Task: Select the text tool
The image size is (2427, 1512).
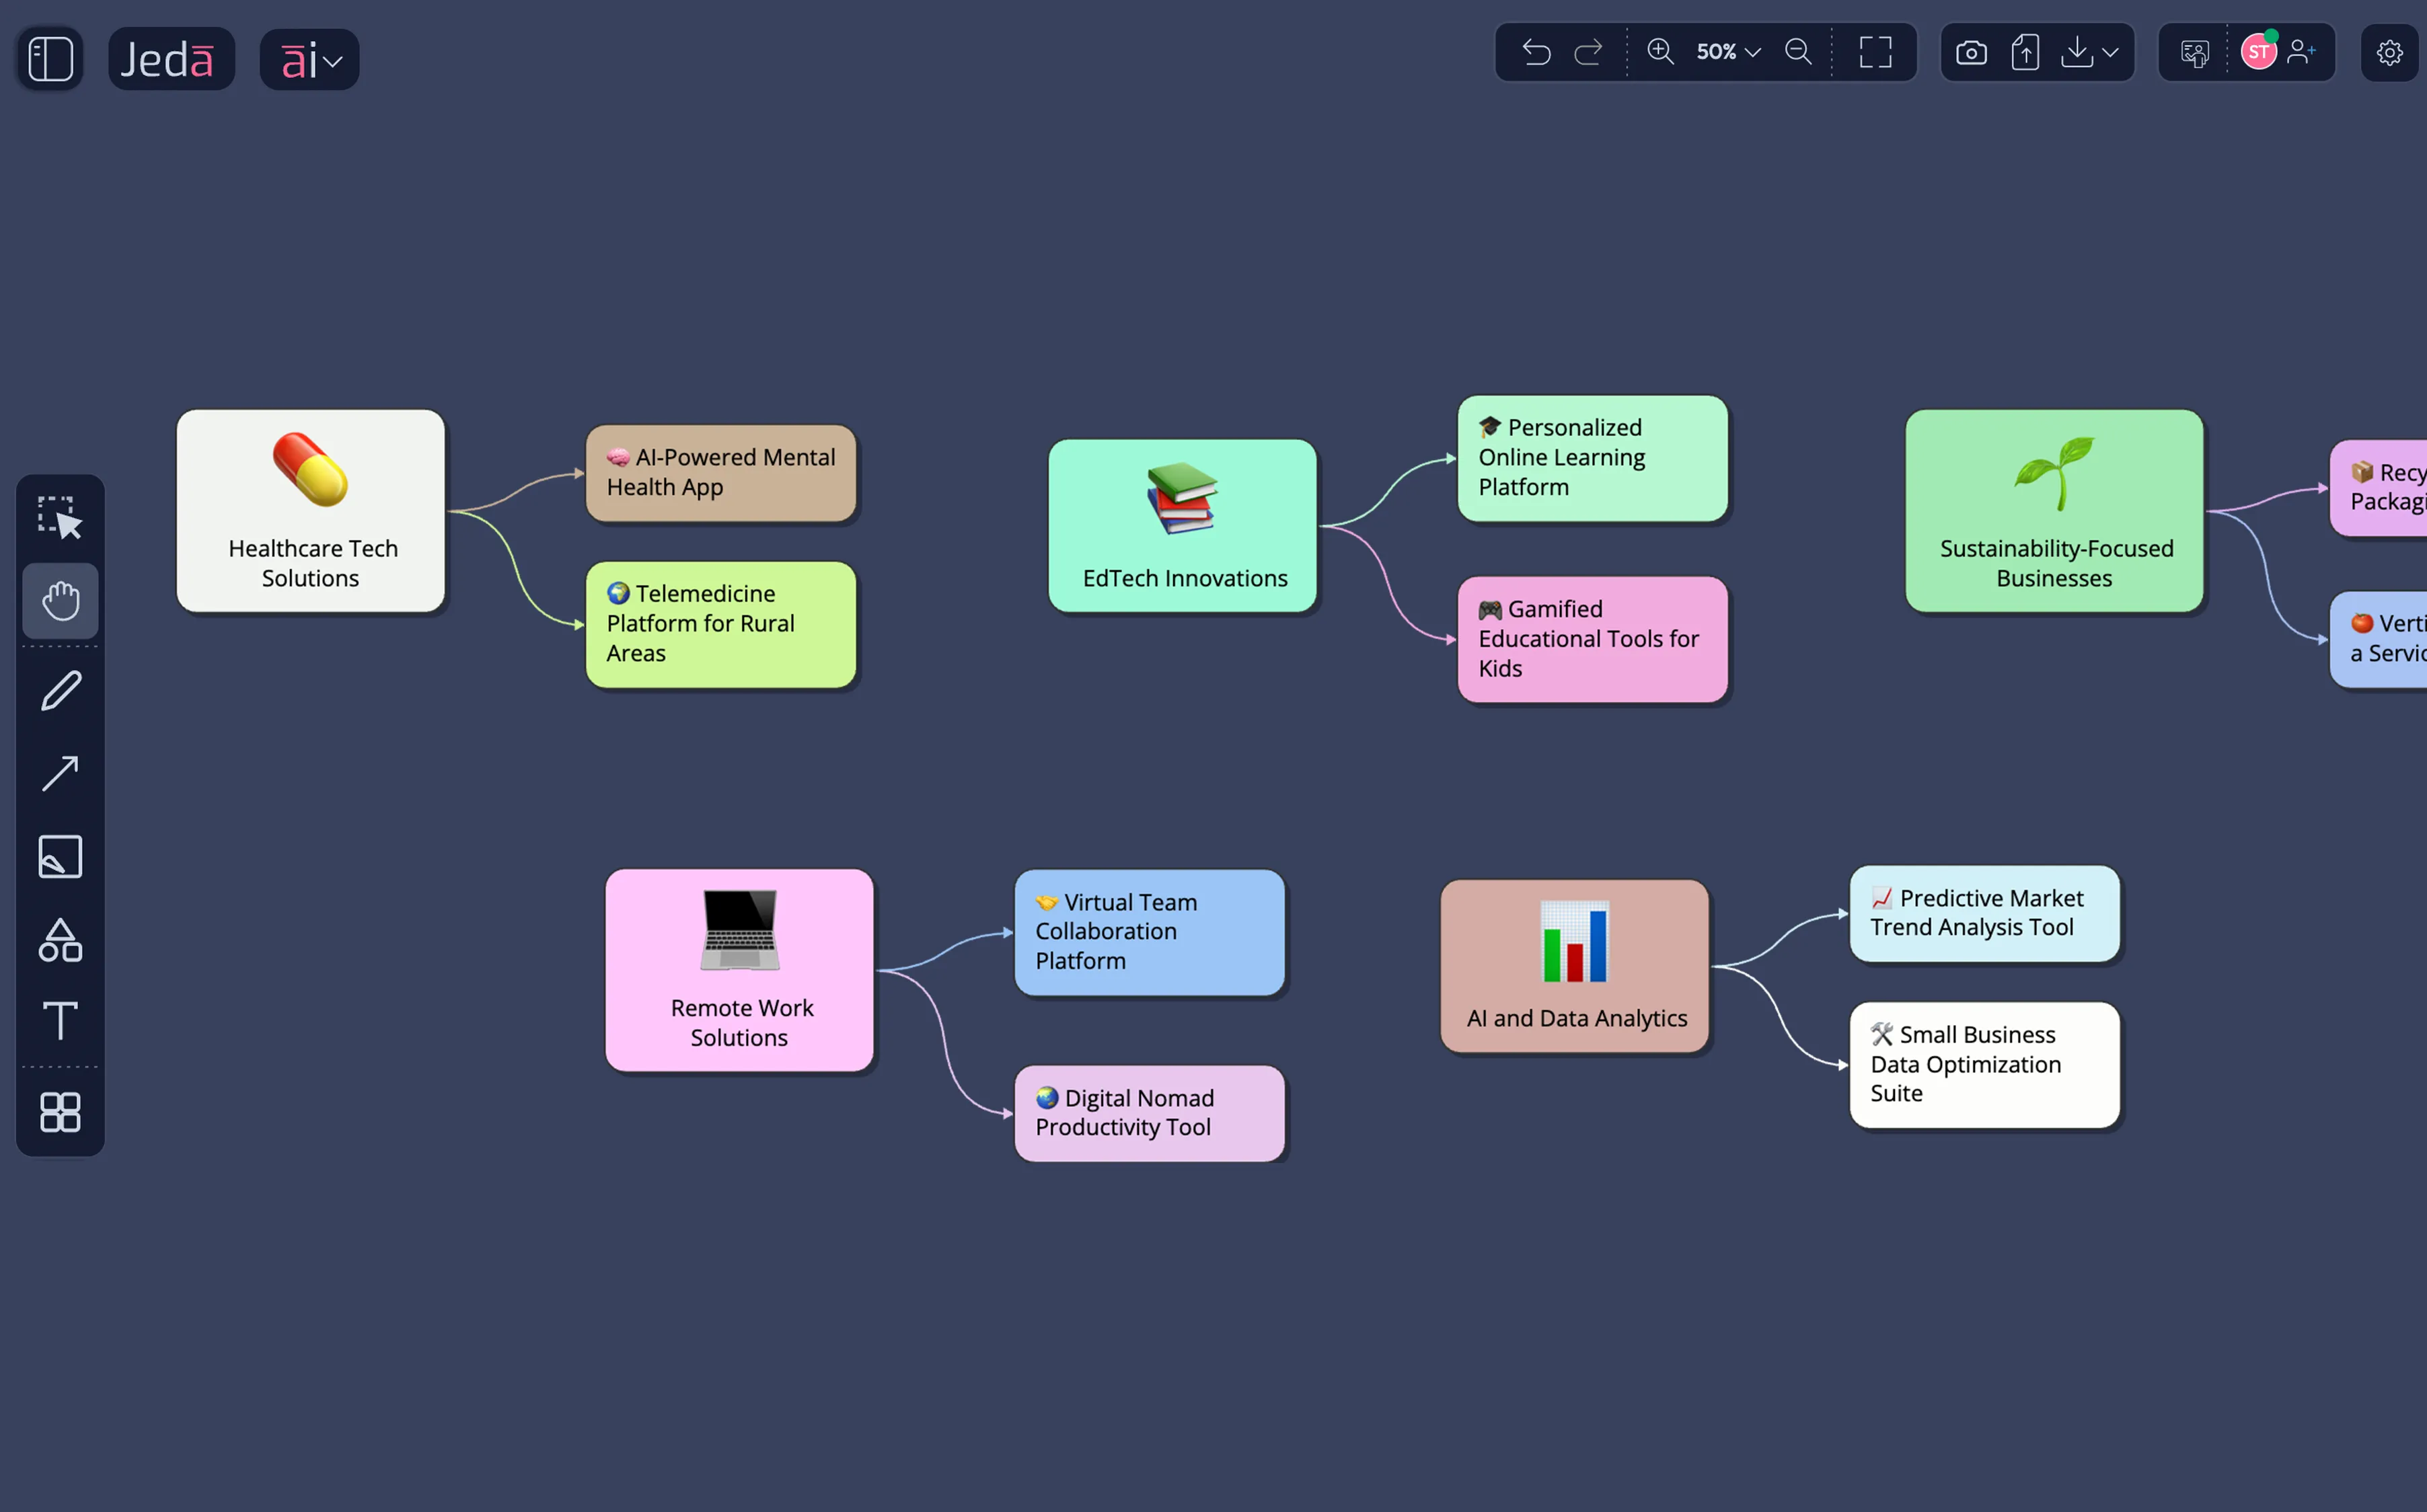Action: point(60,1021)
